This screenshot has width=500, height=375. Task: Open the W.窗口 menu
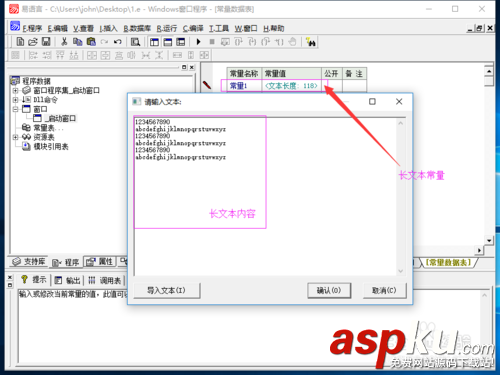(246, 28)
